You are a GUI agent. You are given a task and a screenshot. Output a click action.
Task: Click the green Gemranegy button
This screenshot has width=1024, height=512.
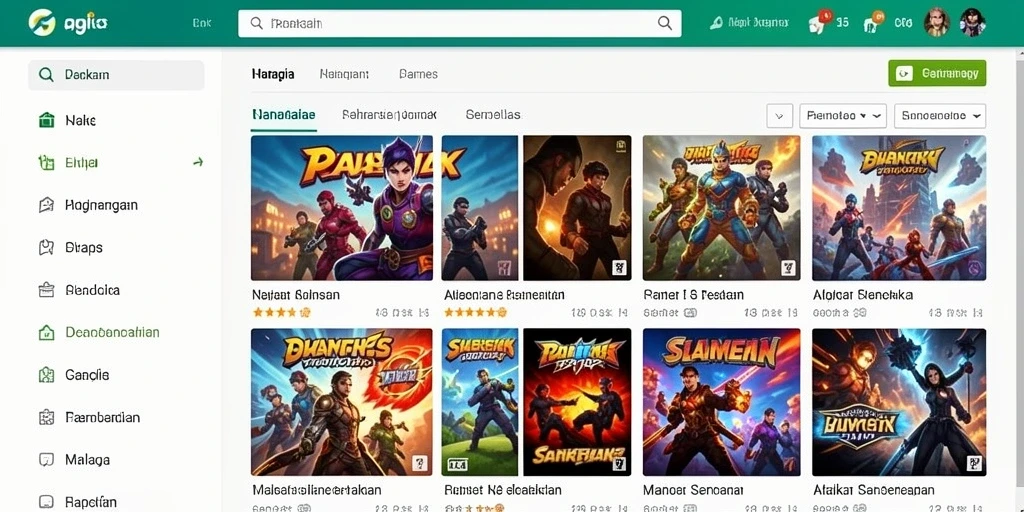(937, 73)
